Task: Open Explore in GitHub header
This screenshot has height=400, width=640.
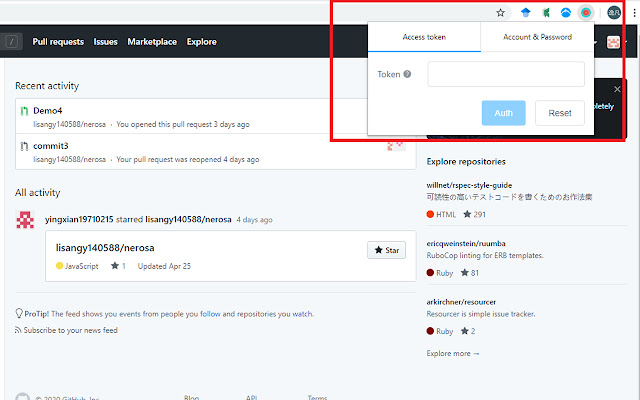Action: click(202, 42)
